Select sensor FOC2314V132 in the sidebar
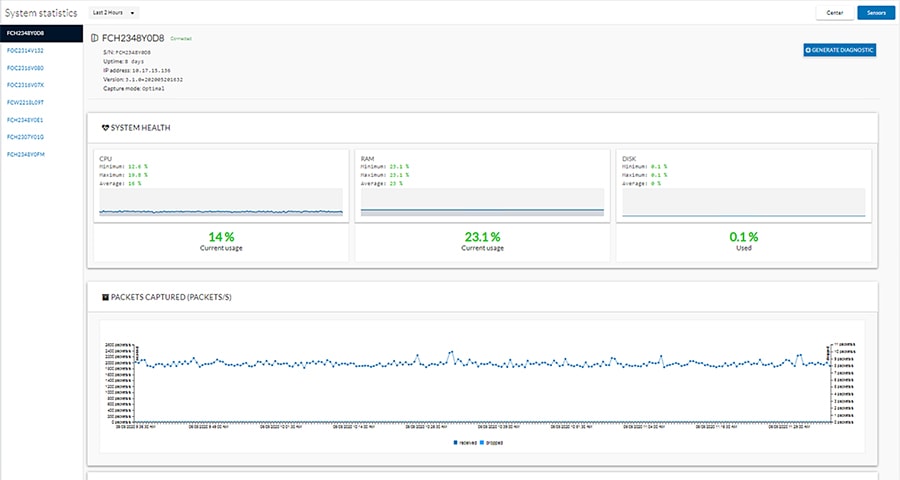 coord(25,51)
